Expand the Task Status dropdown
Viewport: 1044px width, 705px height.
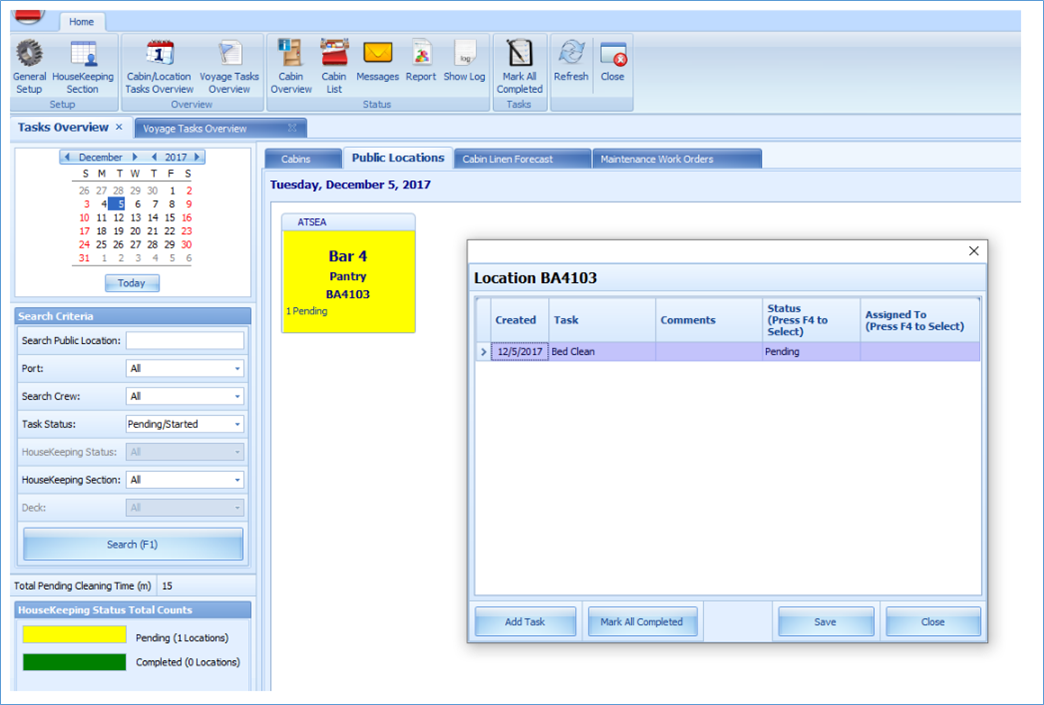238,423
